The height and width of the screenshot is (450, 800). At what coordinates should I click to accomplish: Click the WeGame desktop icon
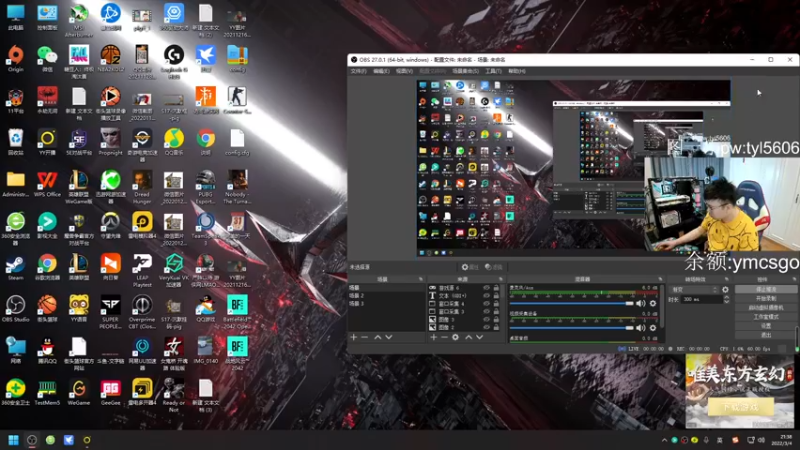(79, 392)
